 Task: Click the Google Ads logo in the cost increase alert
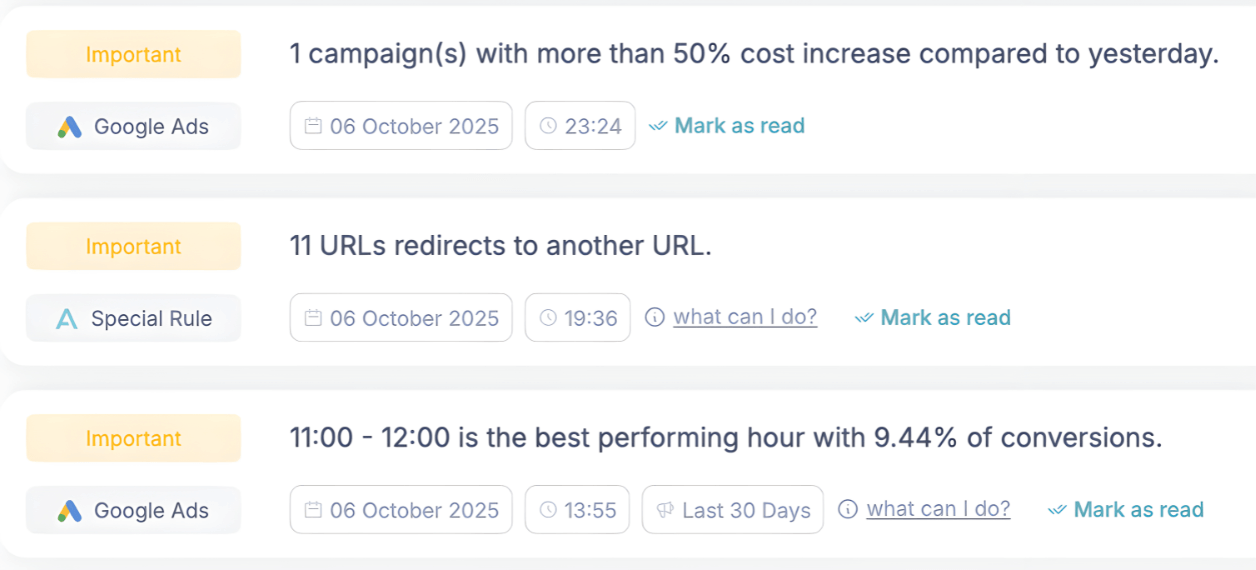[69, 127]
